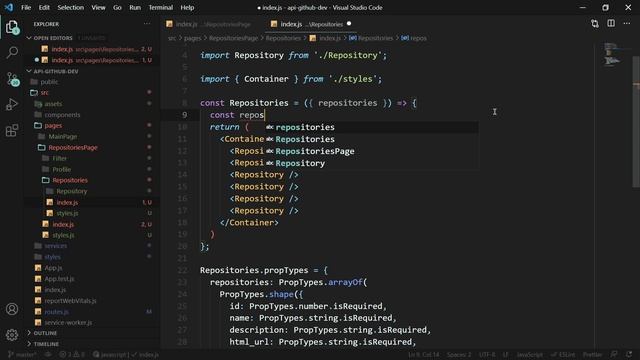Click the master branch indicator
Viewport: 640px width, 360px height.
coord(22,354)
